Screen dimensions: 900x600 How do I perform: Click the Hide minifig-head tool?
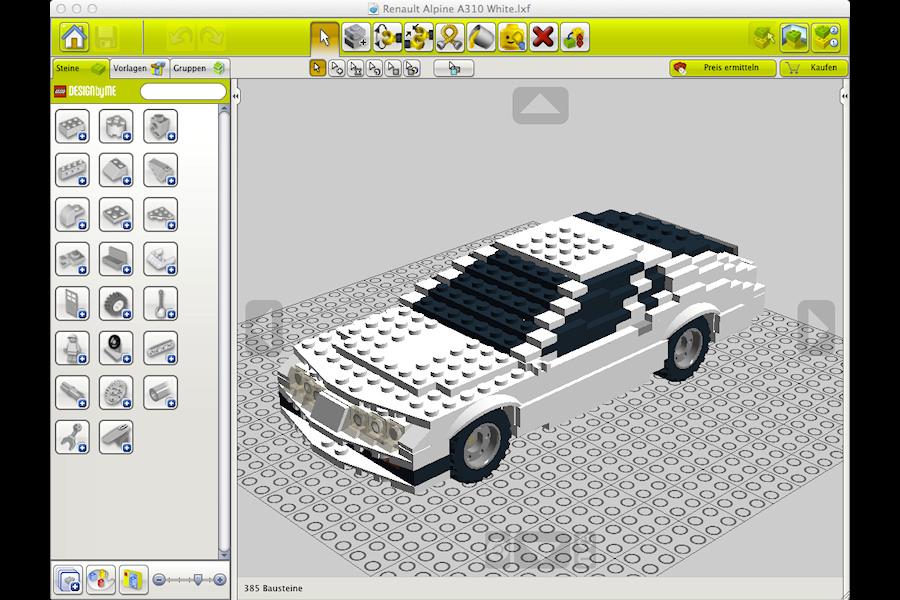tap(512, 38)
